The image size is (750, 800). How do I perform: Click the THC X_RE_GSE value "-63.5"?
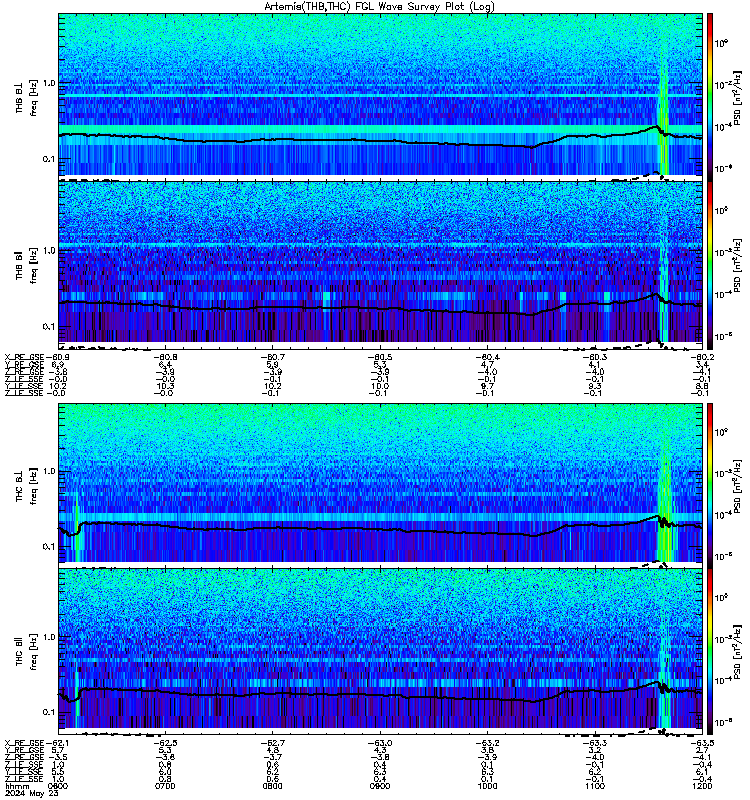pos(702,743)
